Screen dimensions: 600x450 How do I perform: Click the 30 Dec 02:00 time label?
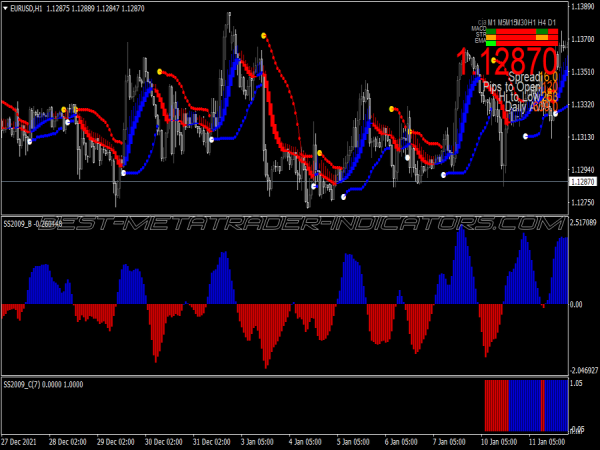[163, 442]
